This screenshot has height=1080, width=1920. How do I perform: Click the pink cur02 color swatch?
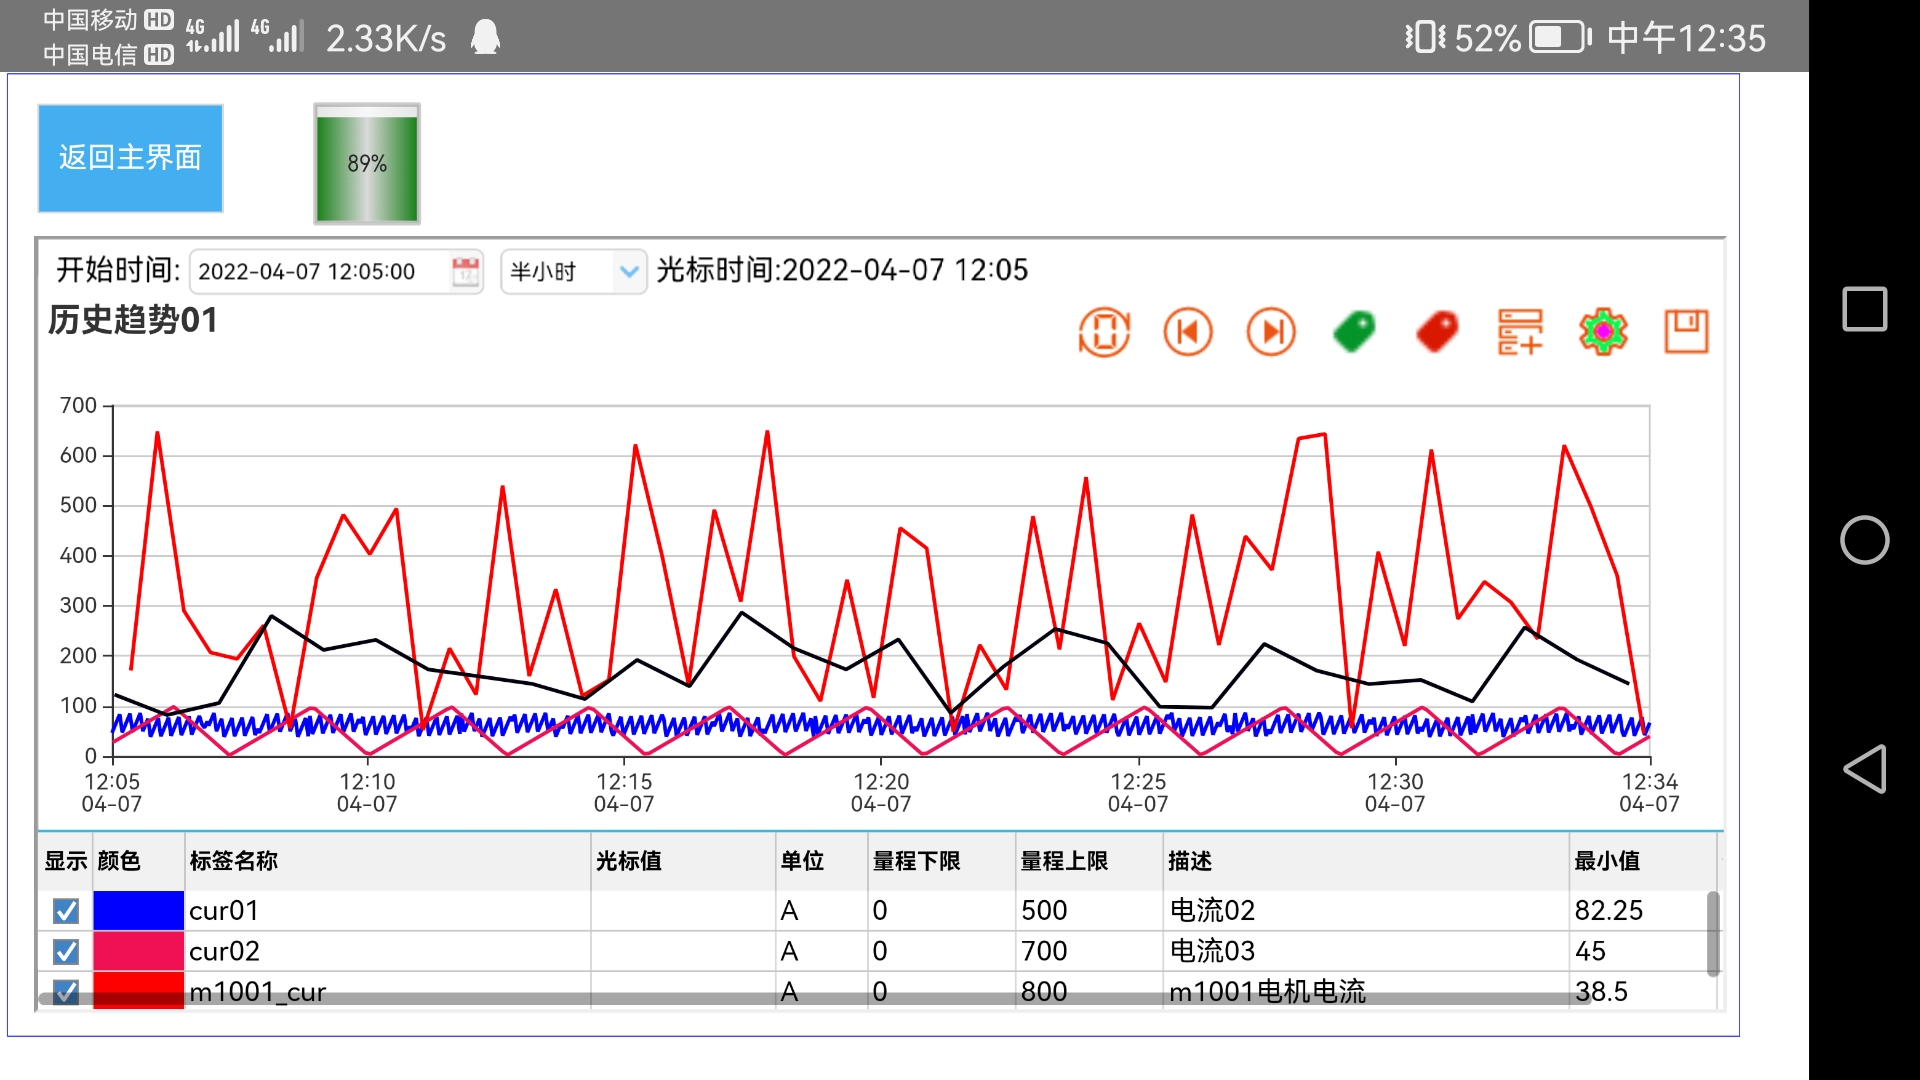[x=138, y=951]
